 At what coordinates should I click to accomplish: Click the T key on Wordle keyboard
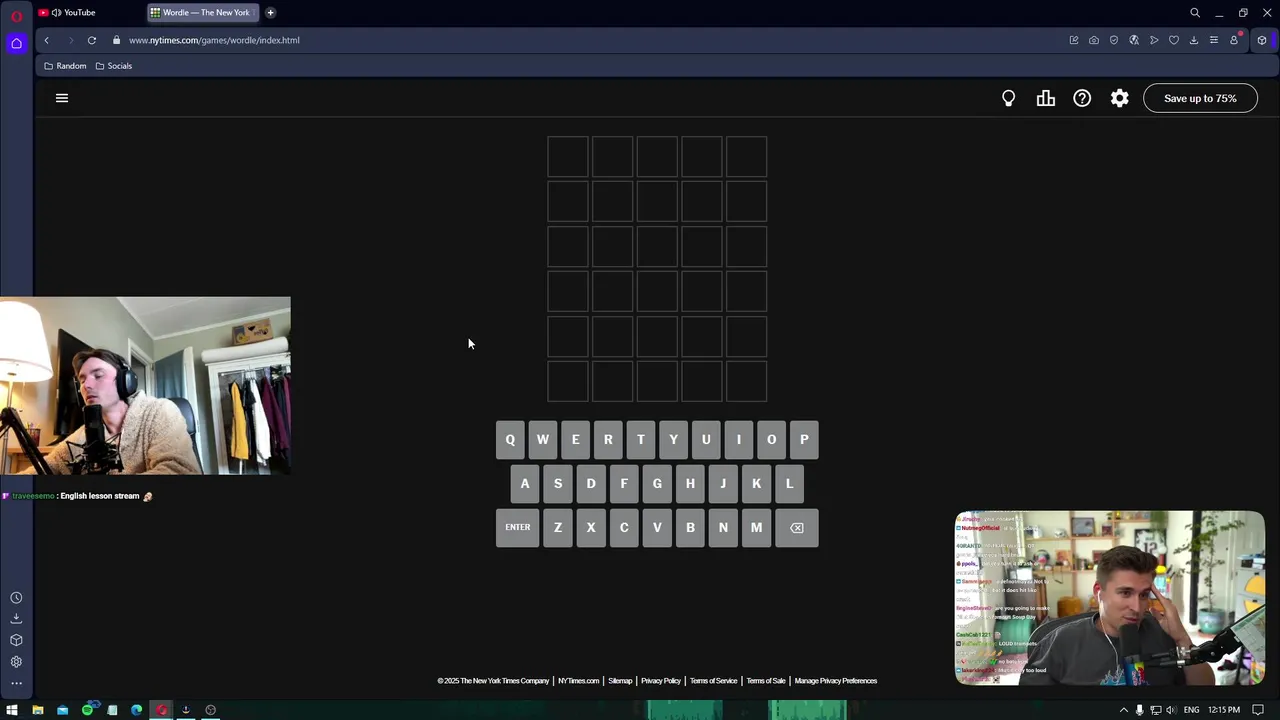coord(641,440)
